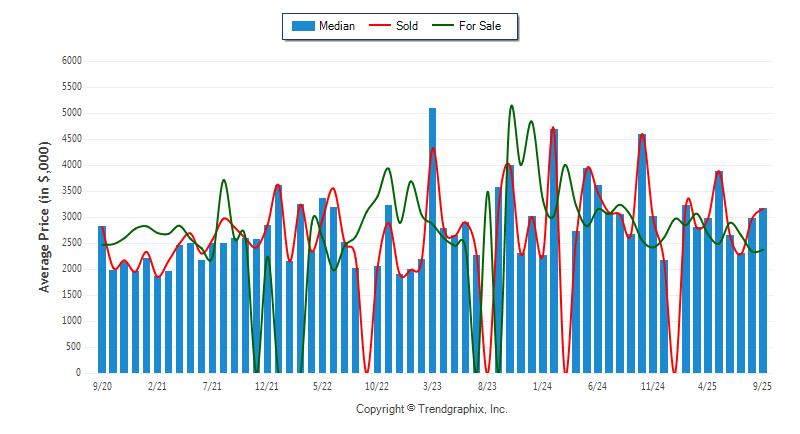Image resolution: width=800 pixels, height=434 pixels.
Task: Click the Average Price y-axis title
Action: click(x=44, y=216)
